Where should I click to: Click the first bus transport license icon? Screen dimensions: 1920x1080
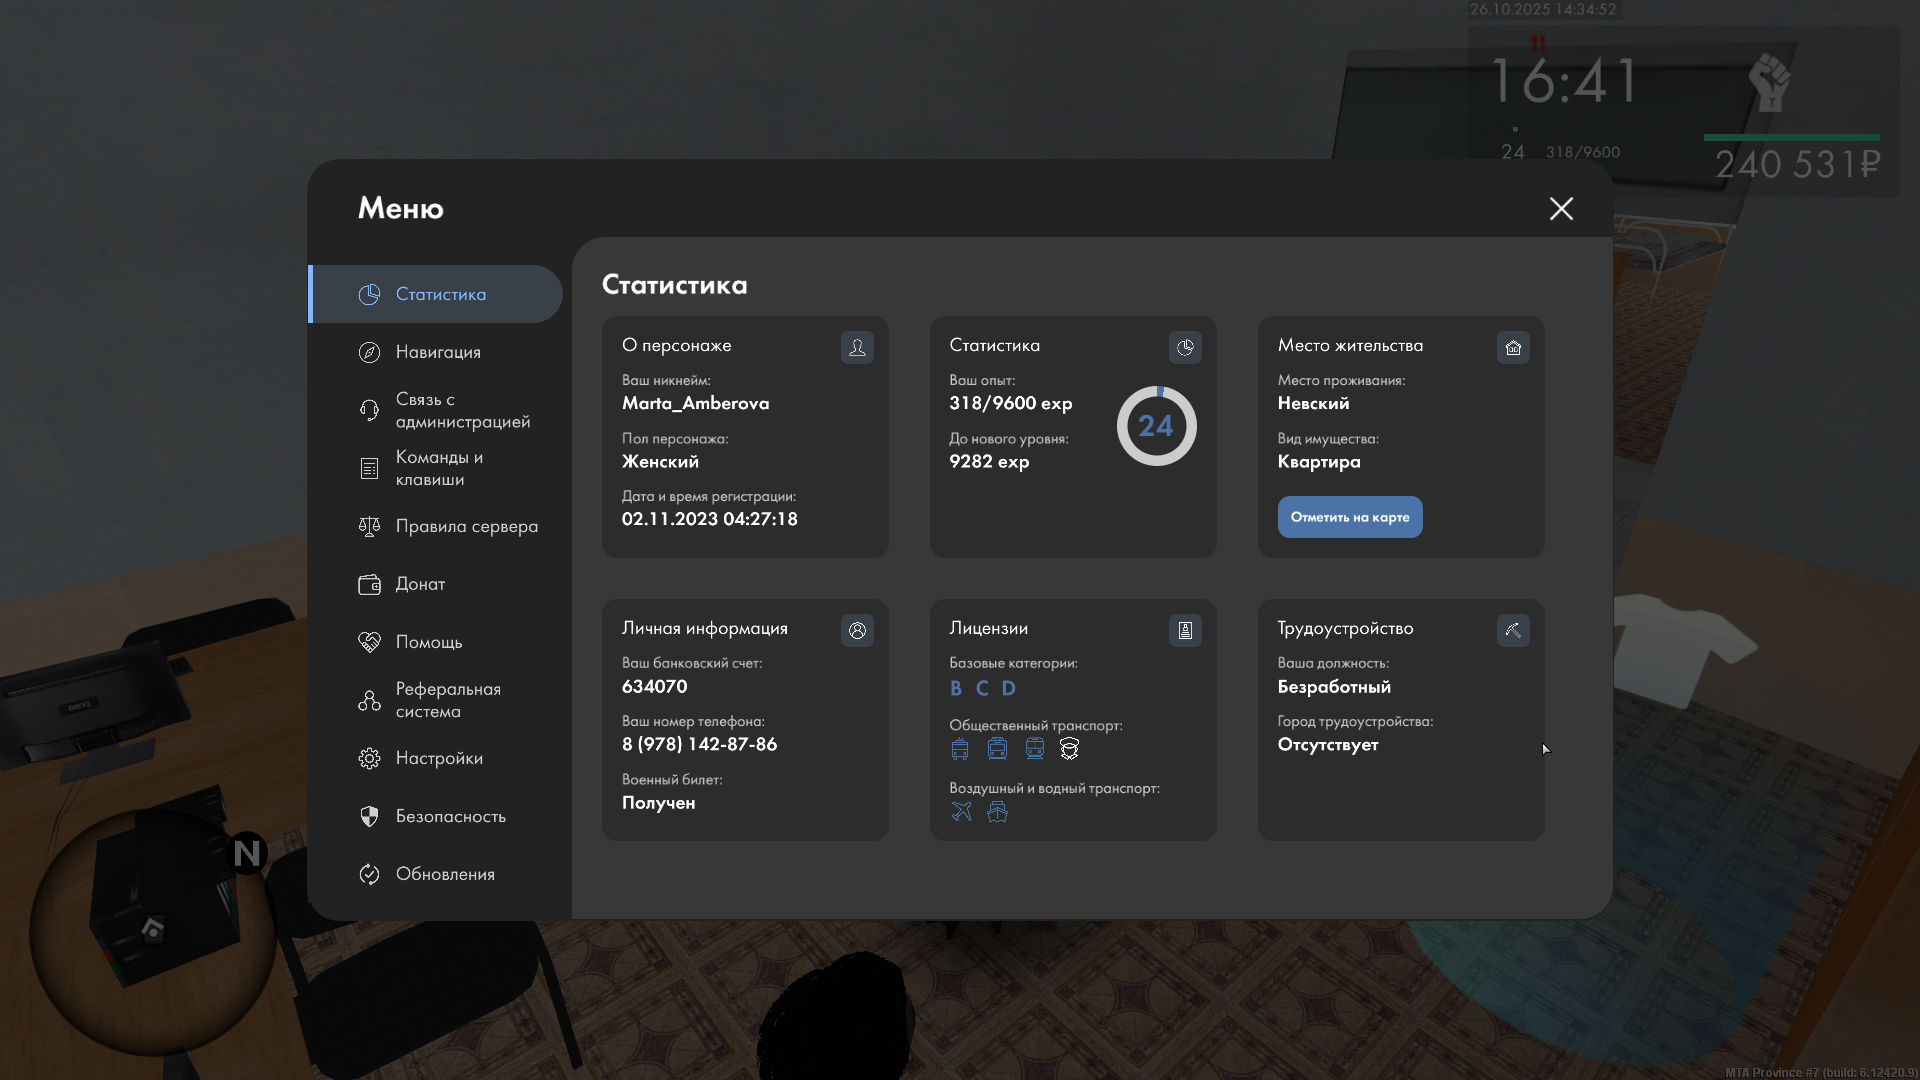click(960, 749)
